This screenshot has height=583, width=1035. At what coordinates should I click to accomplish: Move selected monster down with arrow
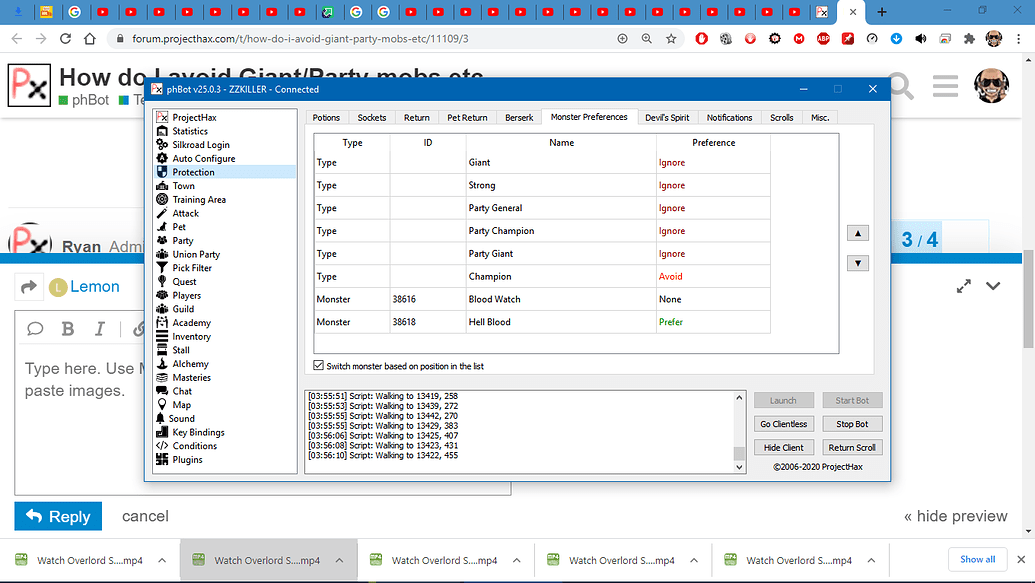click(x=857, y=263)
